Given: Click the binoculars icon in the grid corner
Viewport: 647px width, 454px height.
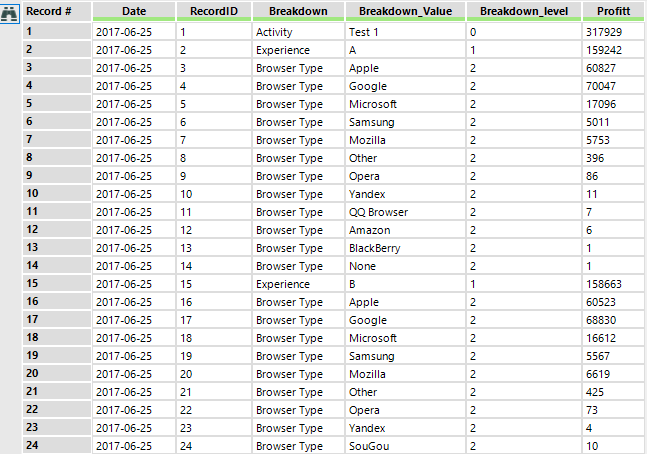Looking at the screenshot, I should (11, 11).
